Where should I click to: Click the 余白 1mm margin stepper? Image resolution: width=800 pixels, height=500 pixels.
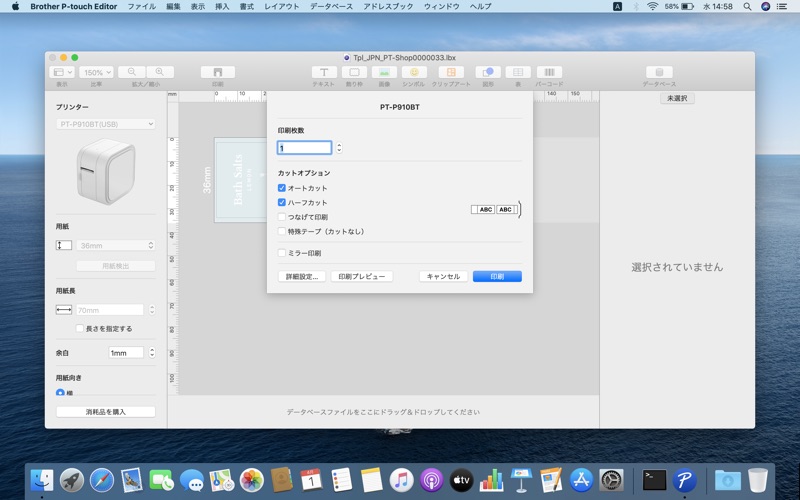tap(152, 353)
